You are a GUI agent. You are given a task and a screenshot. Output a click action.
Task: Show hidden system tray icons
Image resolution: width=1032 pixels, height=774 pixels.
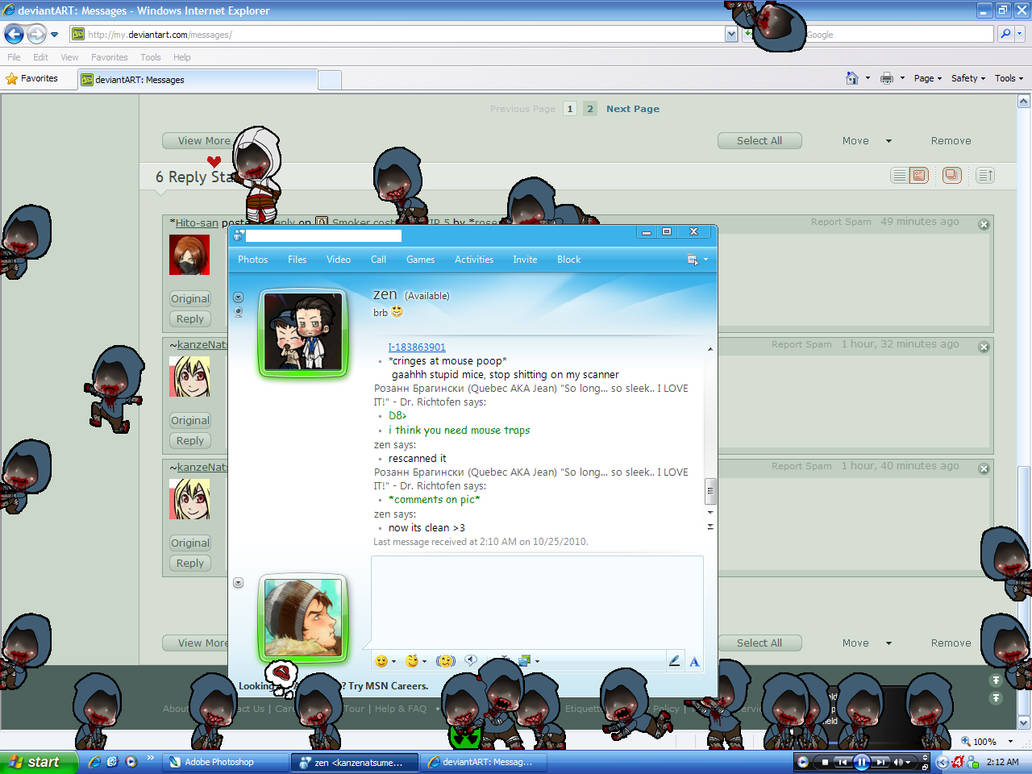[x=942, y=762]
